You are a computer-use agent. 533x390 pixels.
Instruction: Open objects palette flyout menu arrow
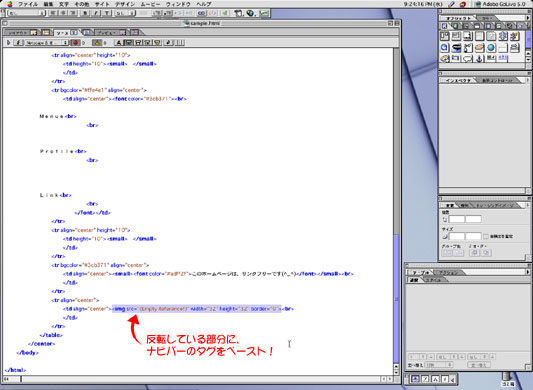[528, 18]
